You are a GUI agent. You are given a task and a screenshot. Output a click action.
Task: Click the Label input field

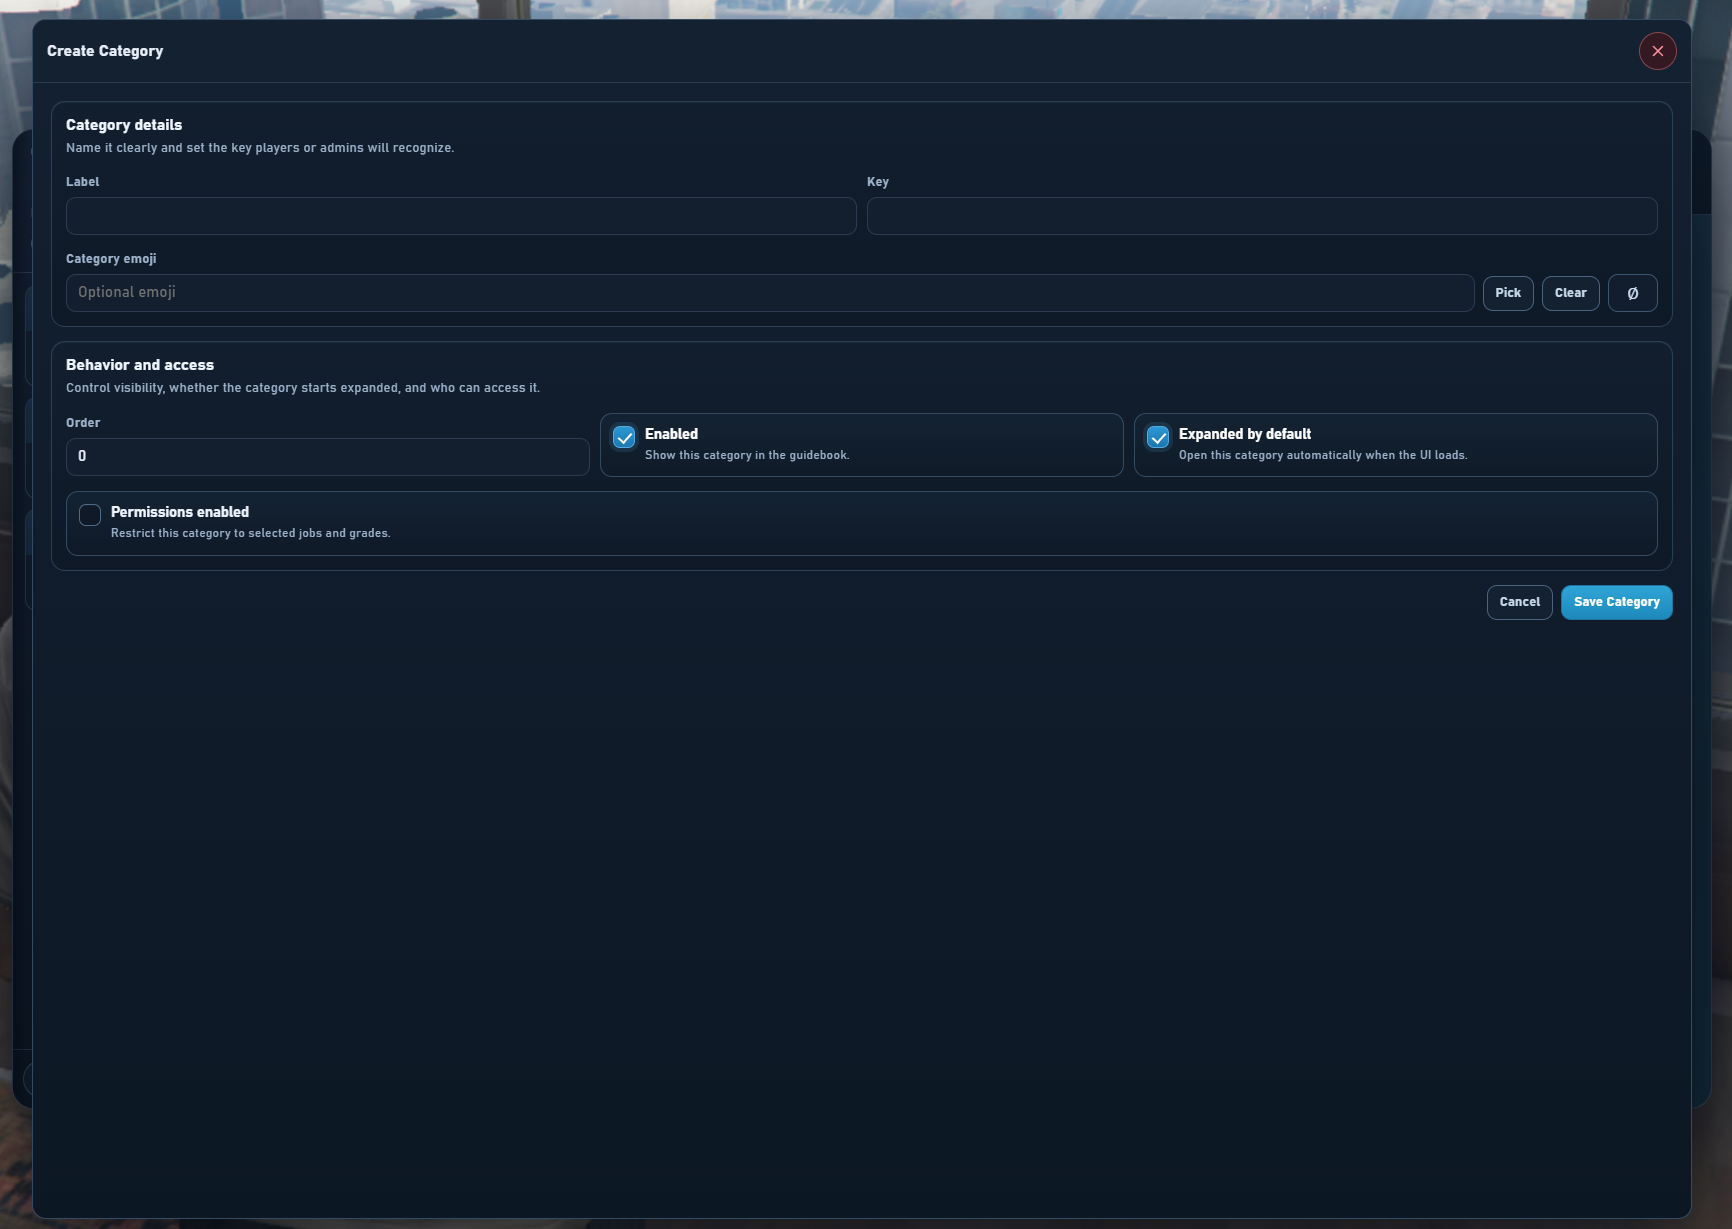click(461, 216)
